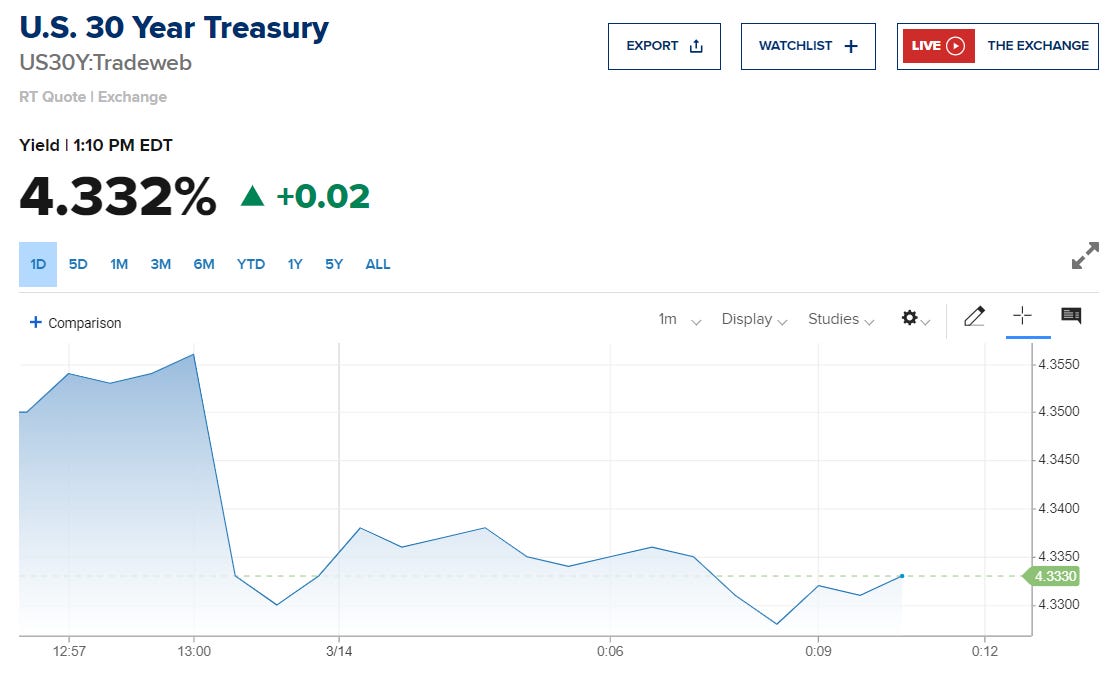Show the ALL time range
The height and width of the screenshot is (688, 1114).
coord(378,264)
